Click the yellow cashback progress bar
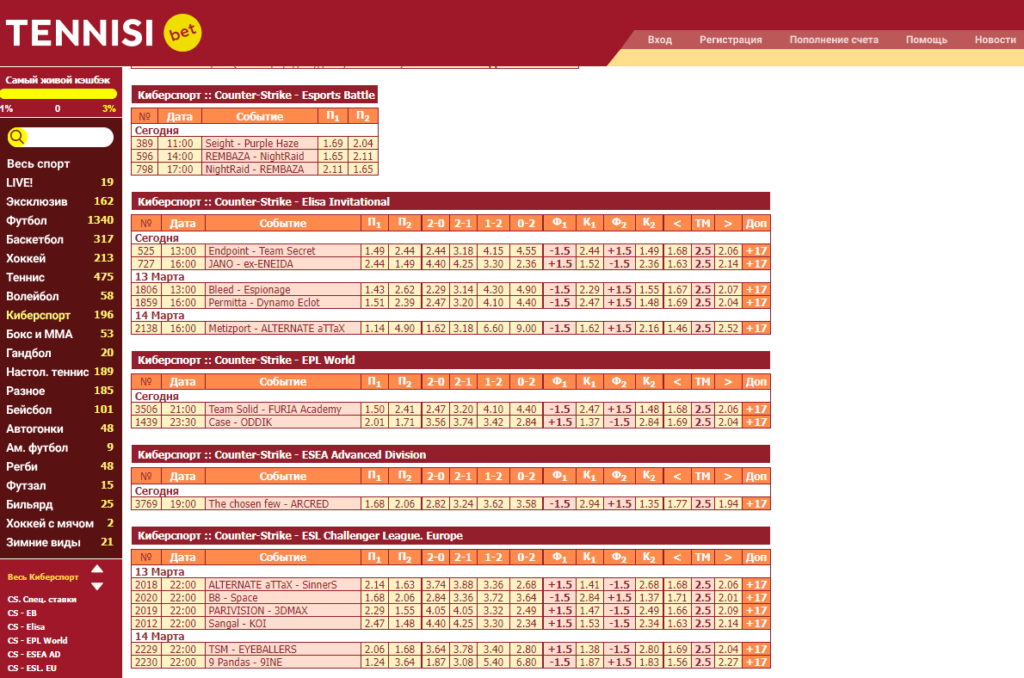 [x=59, y=94]
